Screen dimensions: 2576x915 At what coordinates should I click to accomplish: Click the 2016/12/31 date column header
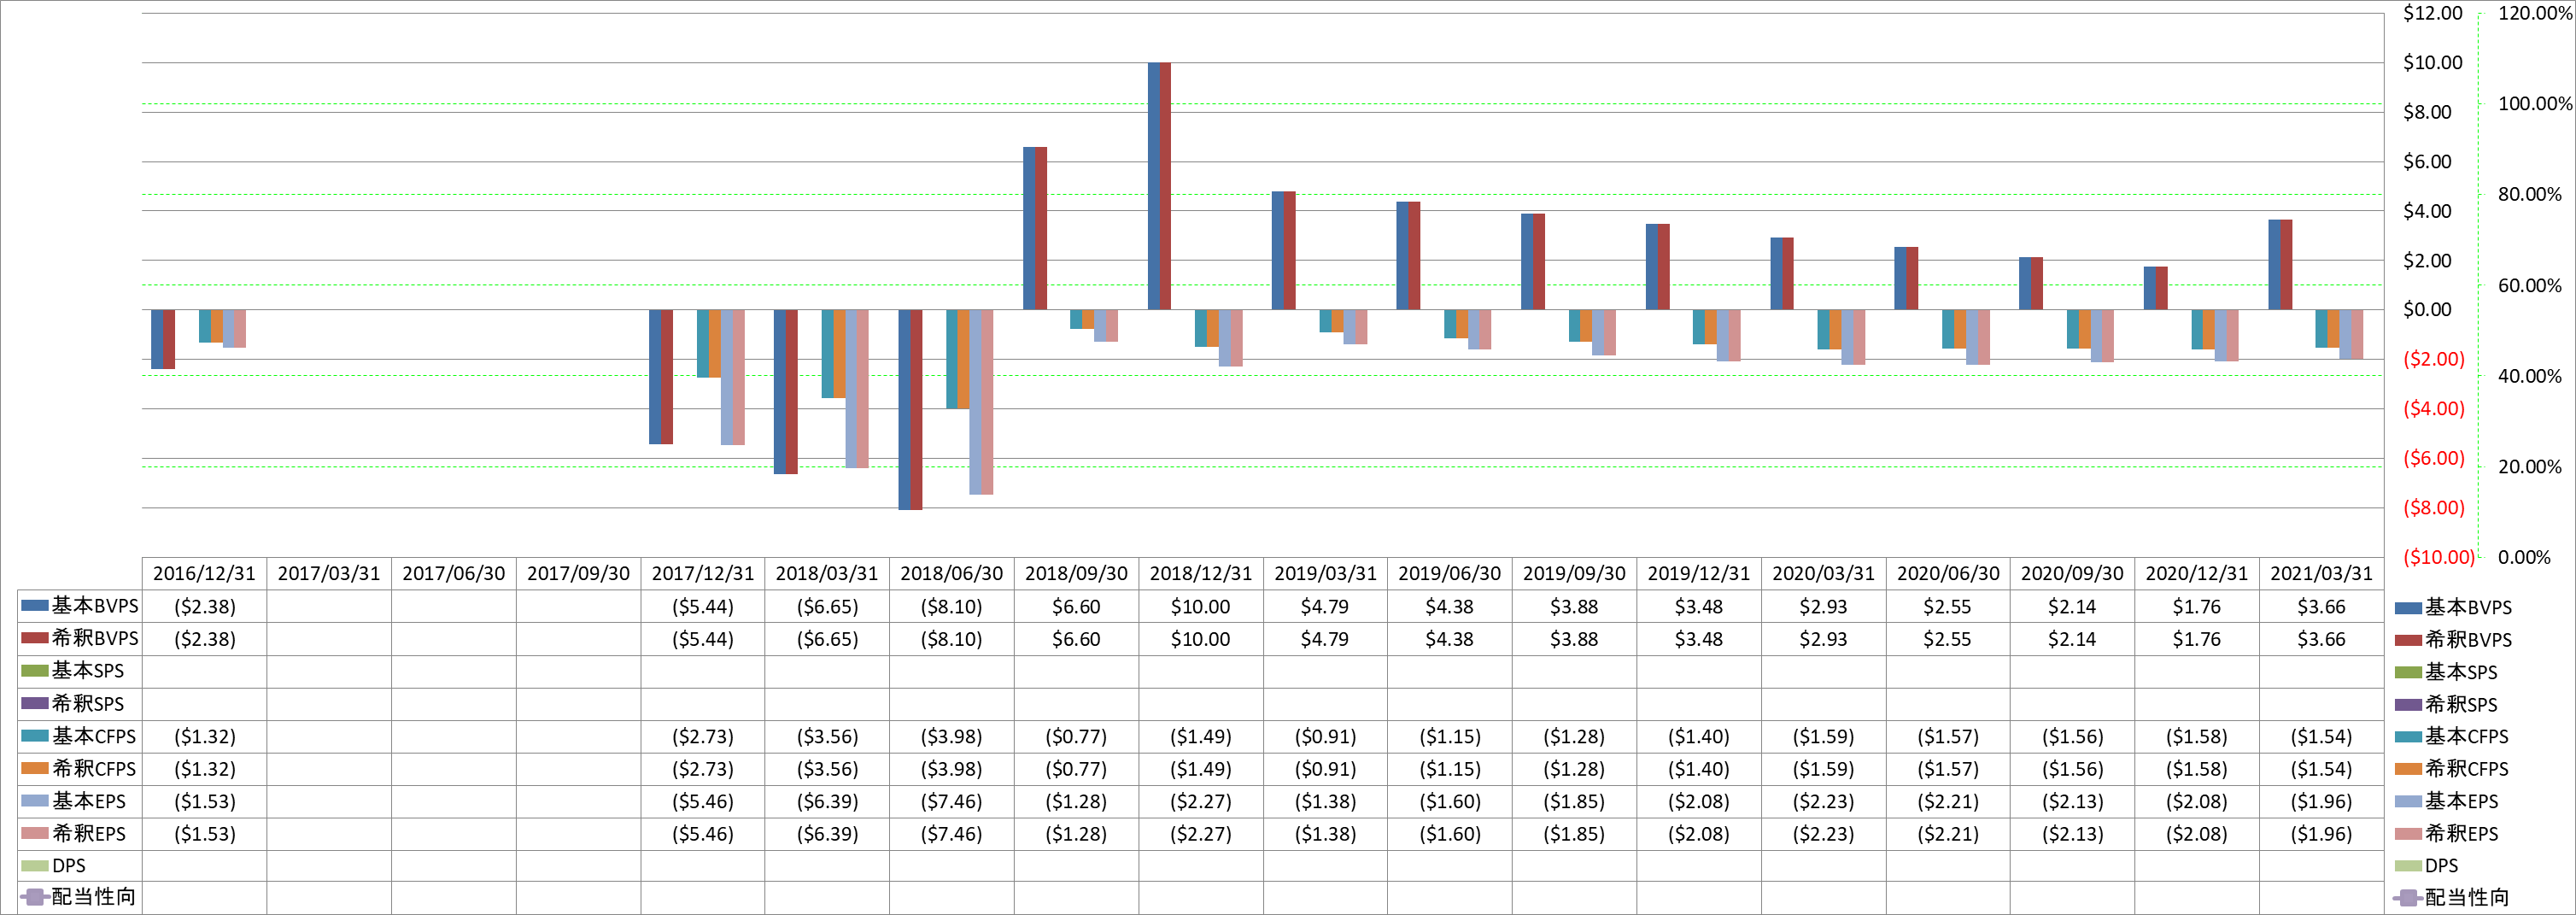(204, 573)
